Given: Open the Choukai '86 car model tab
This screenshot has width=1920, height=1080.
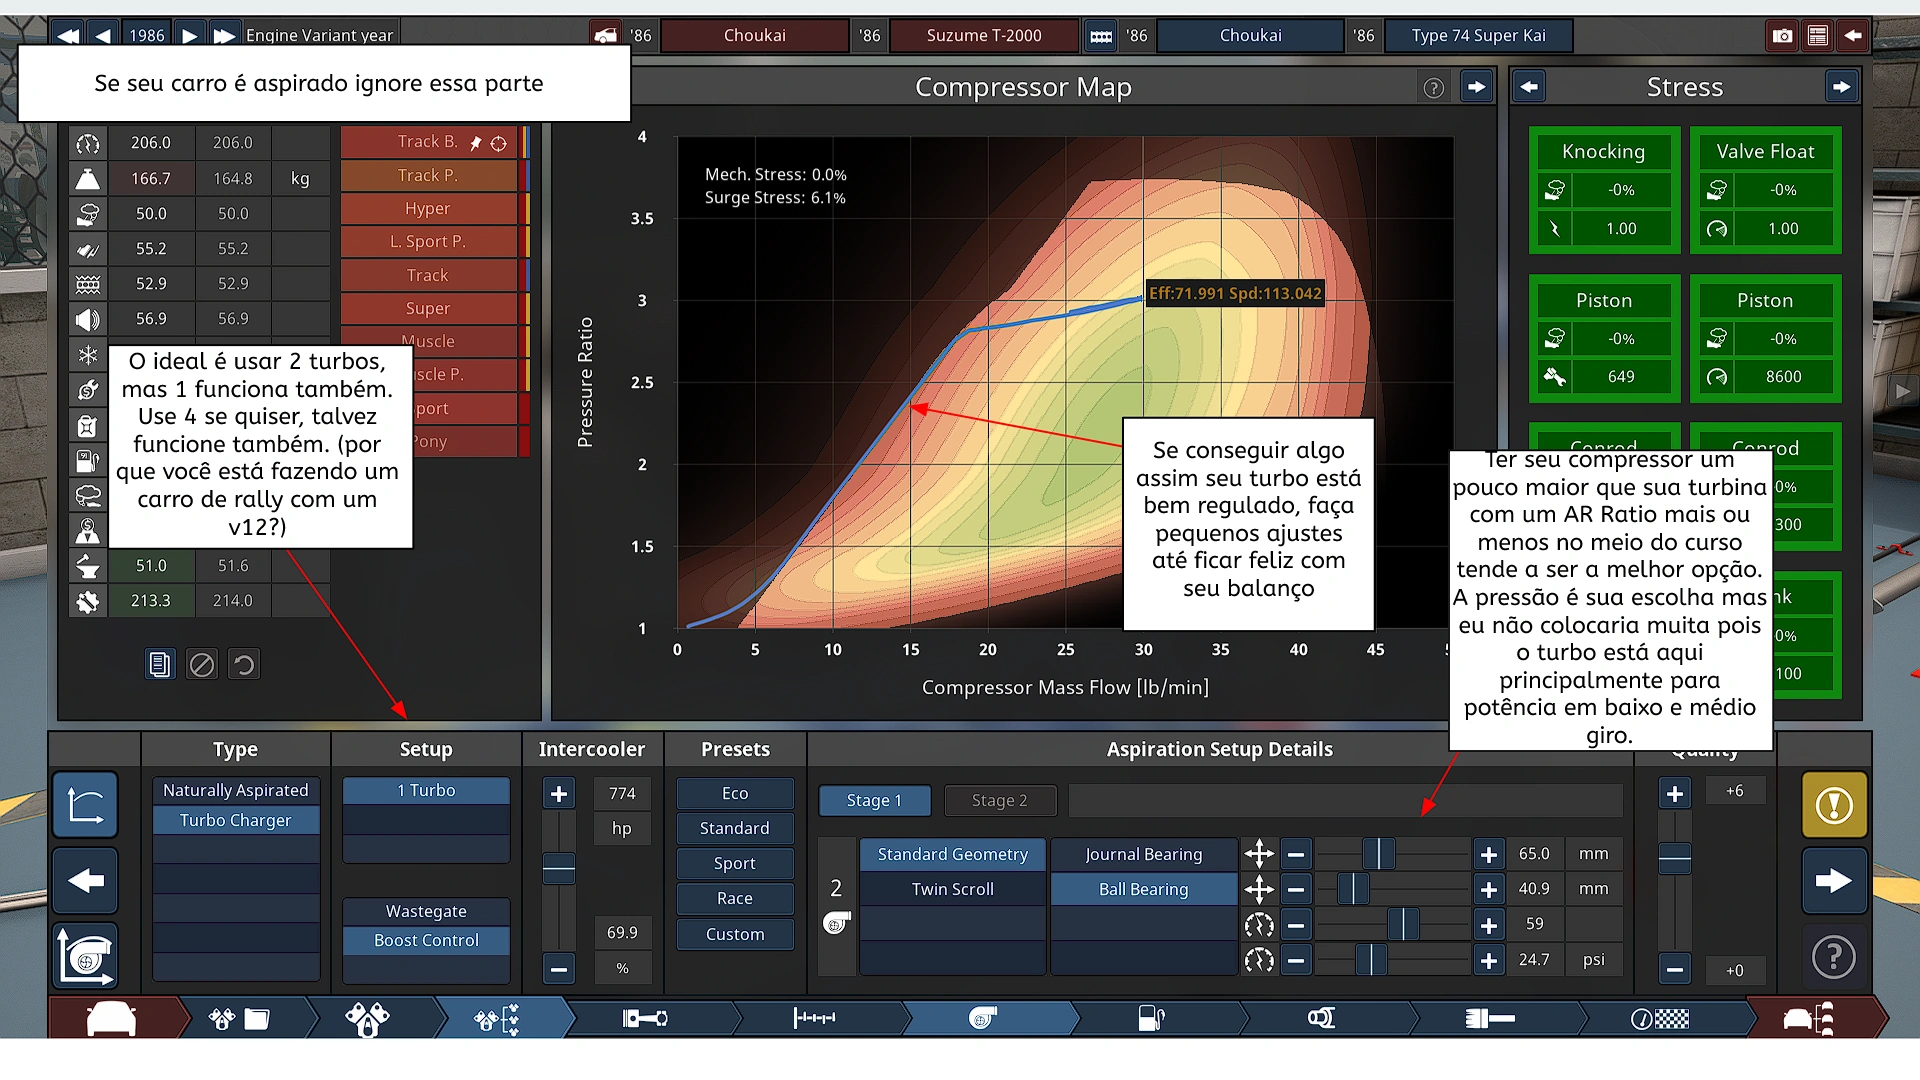Looking at the screenshot, I should (x=754, y=36).
